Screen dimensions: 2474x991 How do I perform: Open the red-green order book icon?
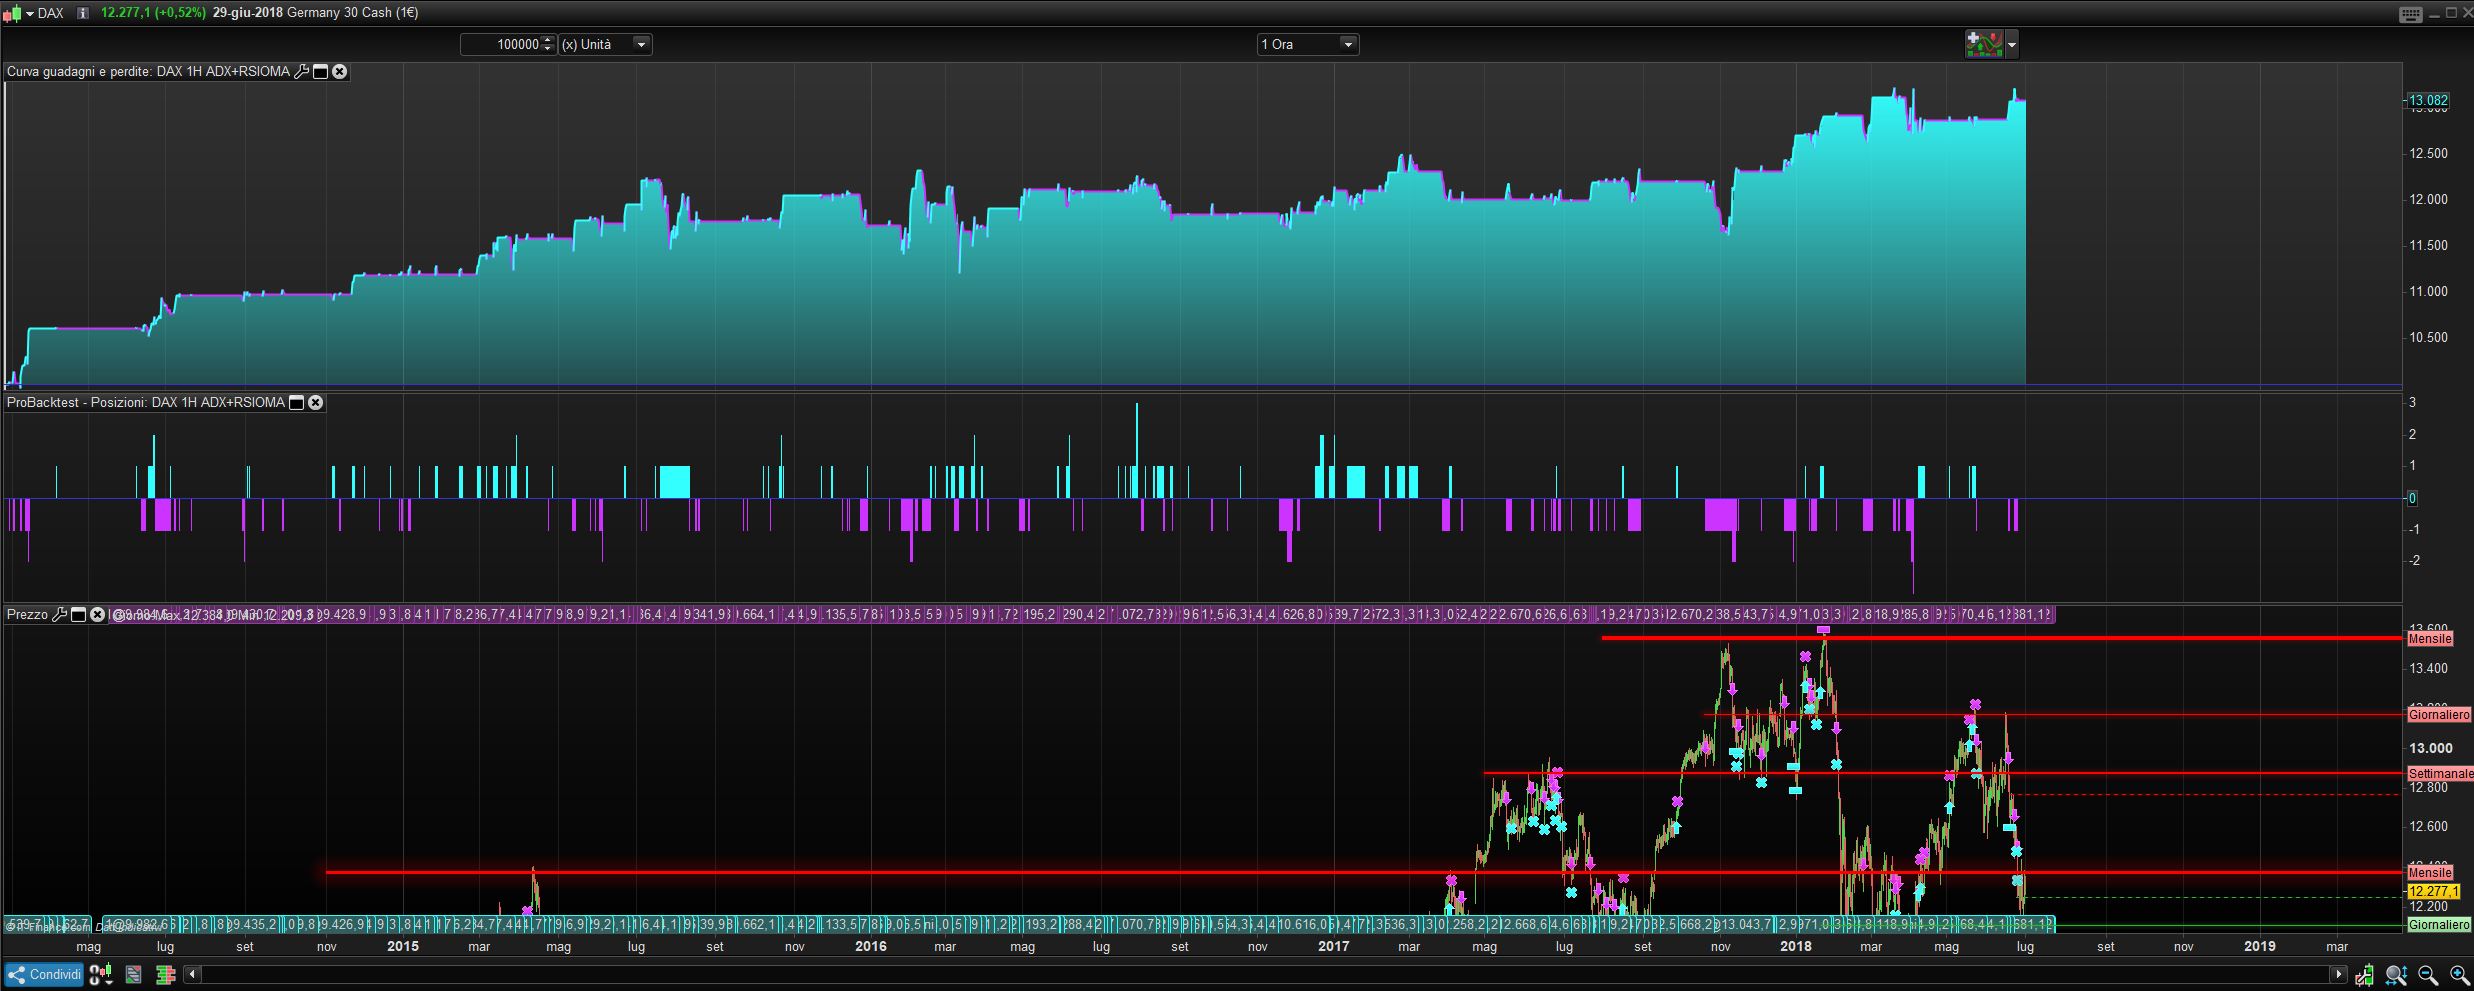(x=166, y=975)
